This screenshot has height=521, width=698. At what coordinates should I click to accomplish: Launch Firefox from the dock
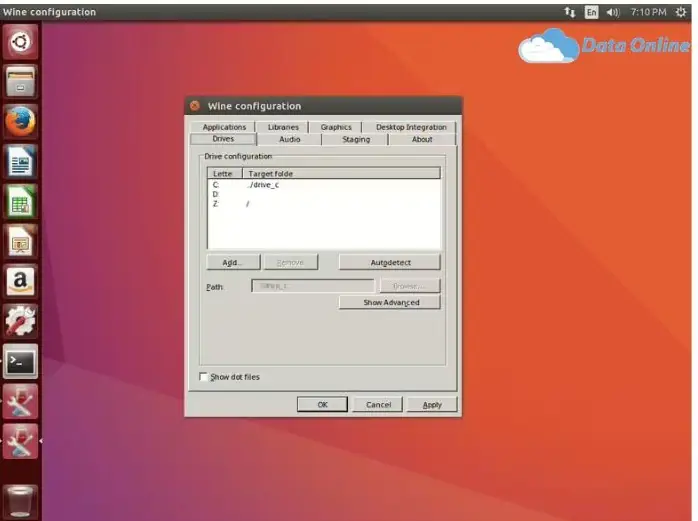pyautogui.click(x=20, y=121)
